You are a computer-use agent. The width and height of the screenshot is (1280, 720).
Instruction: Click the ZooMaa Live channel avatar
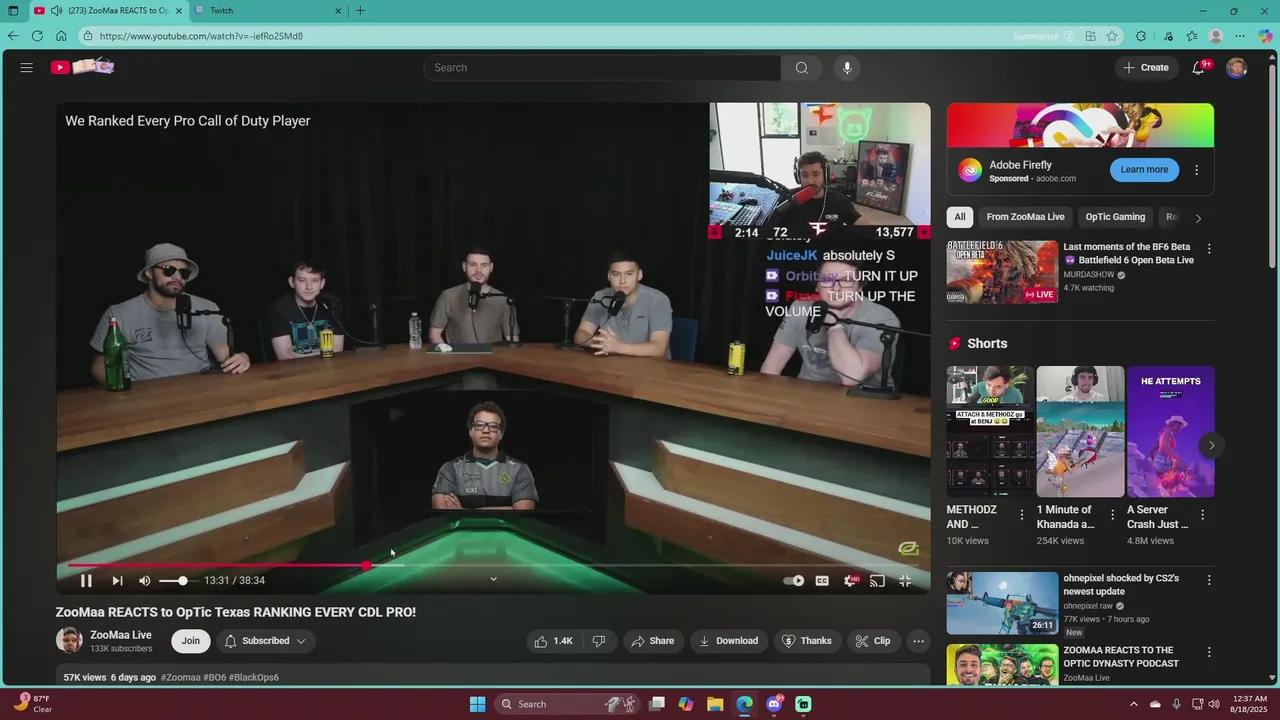pyautogui.click(x=69, y=641)
